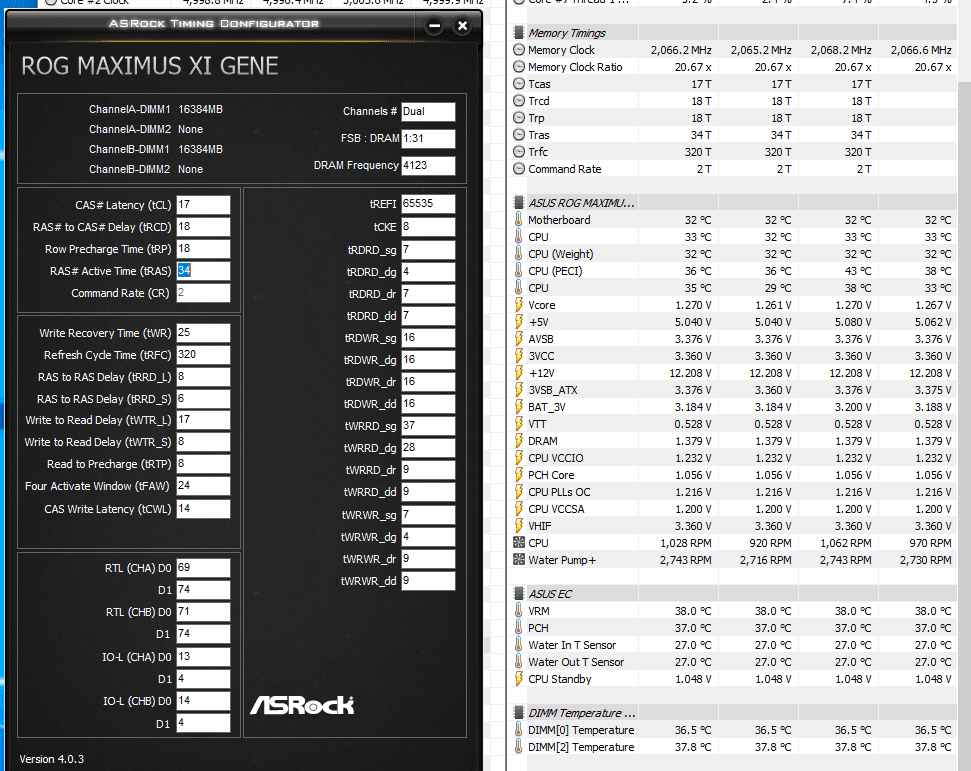The height and width of the screenshot is (771, 971).
Task: Click the clock icon beside Tcas
Action: point(519,84)
